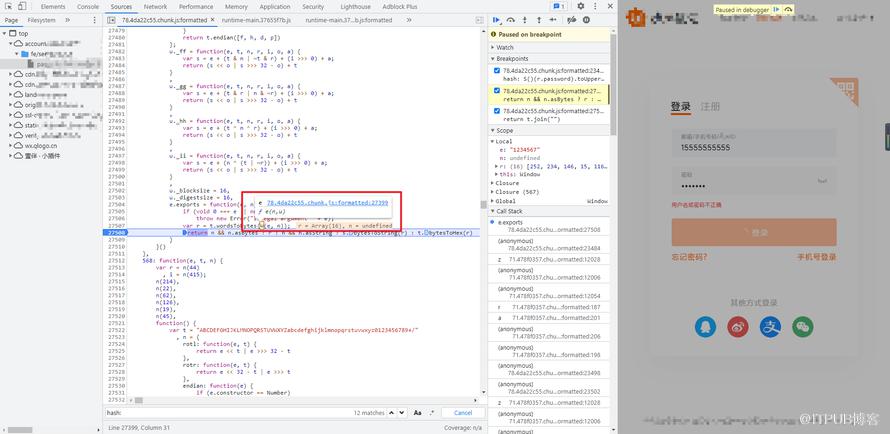This screenshot has height=434, width=890.
Task: Open navigator pane three-dot menu
Action: coord(94,20)
